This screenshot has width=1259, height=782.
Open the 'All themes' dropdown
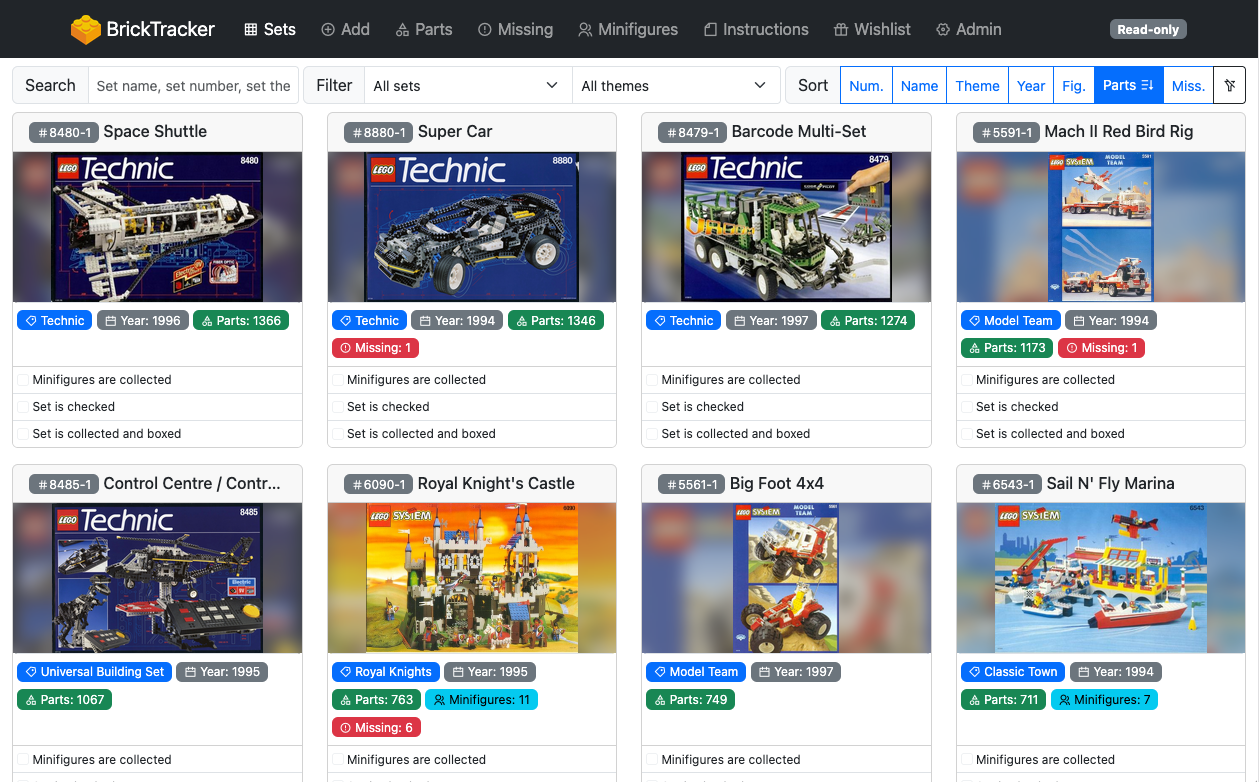(x=675, y=86)
